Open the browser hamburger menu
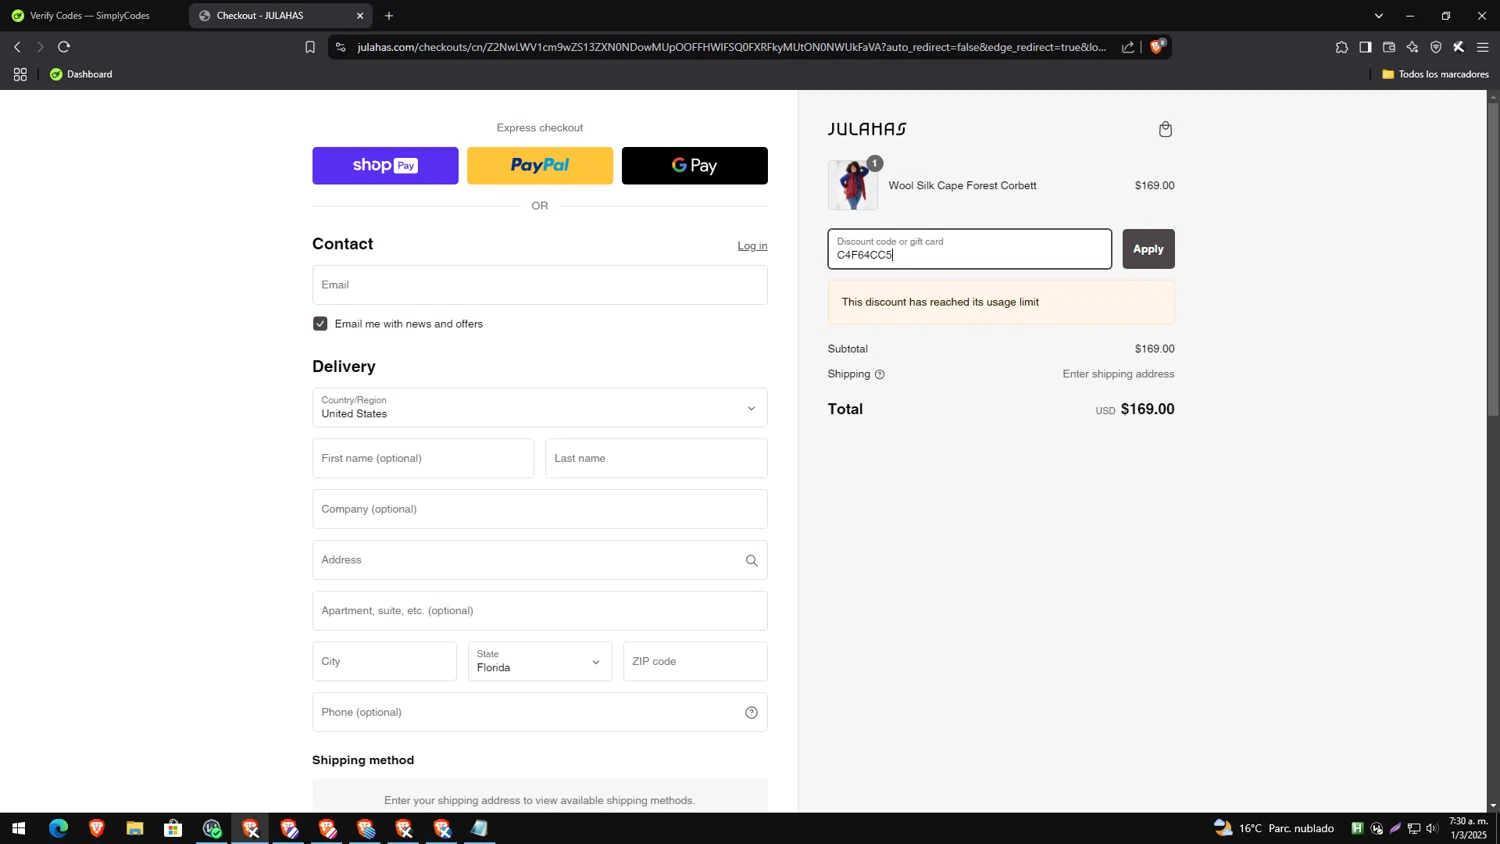 pos(1482,47)
